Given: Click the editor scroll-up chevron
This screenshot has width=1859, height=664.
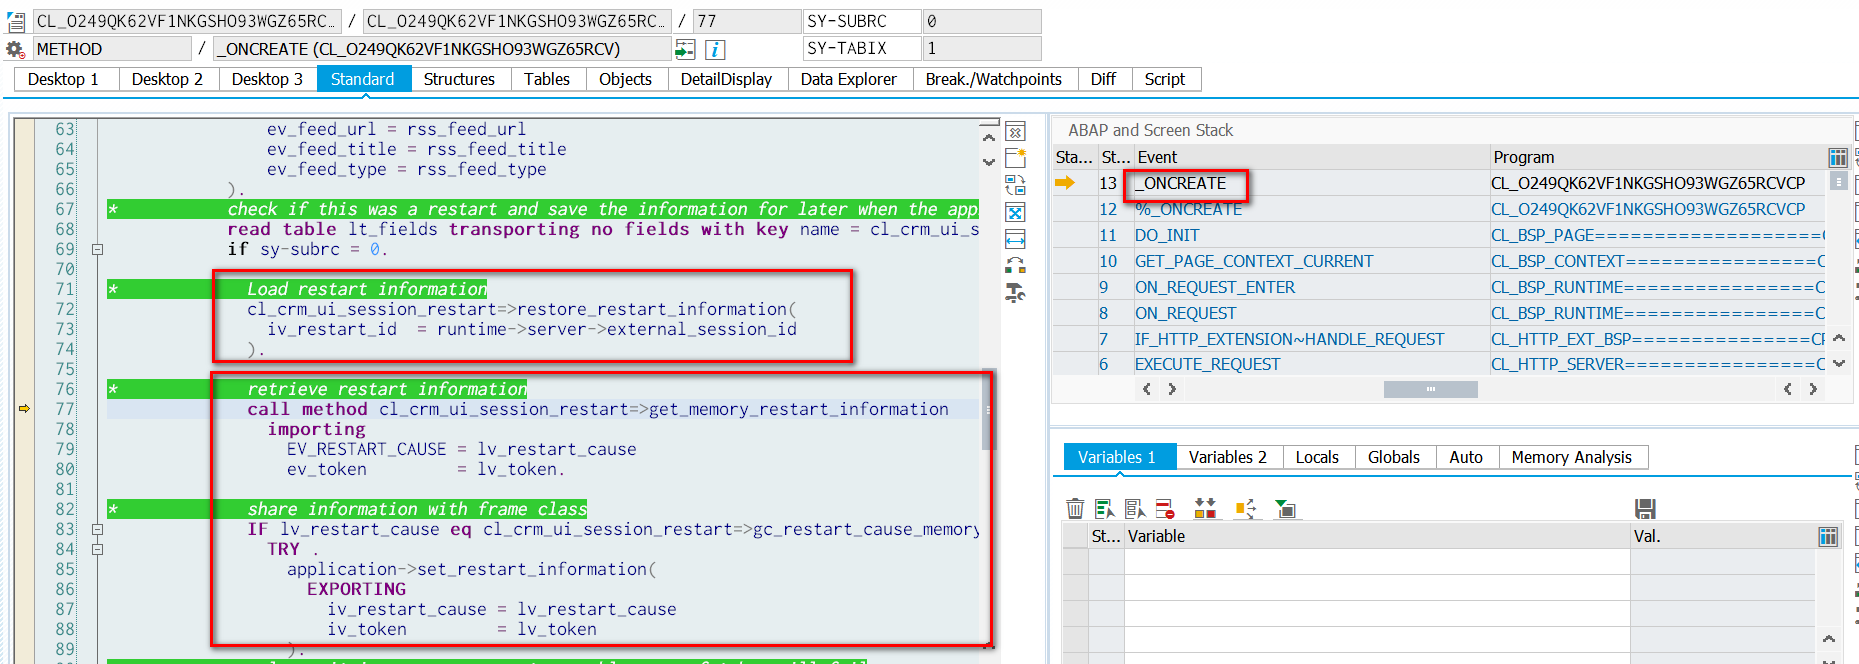Looking at the screenshot, I should click(x=989, y=138).
